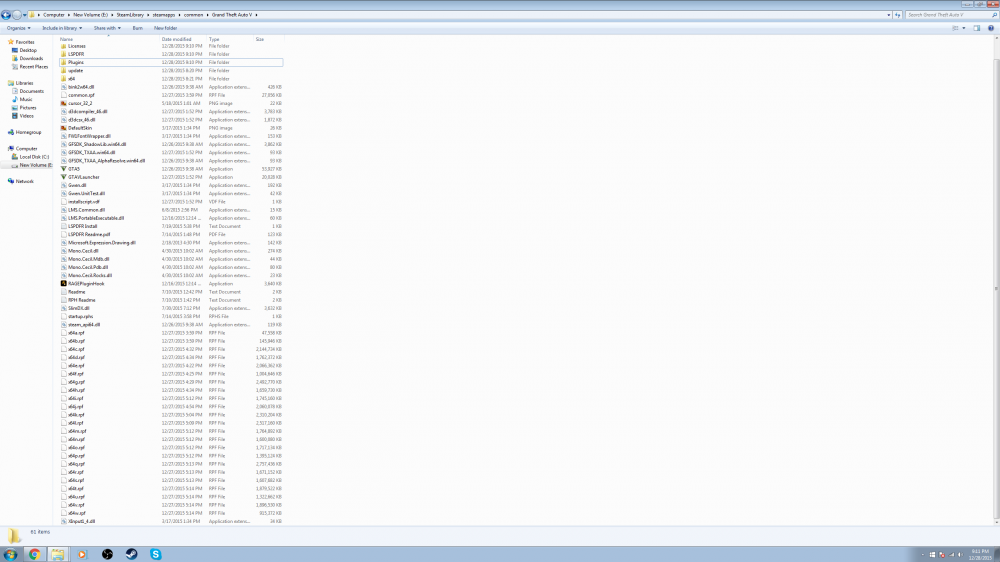Open the address bar history dropdown
This screenshot has width=1000, height=562.
coord(888,15)
